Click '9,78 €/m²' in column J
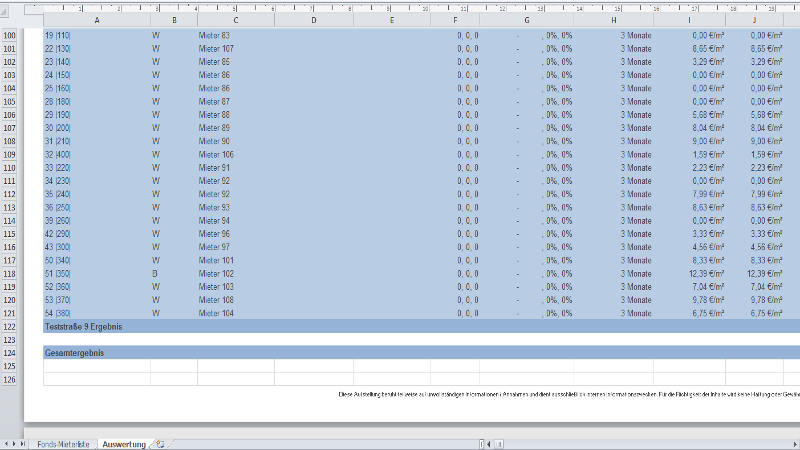Viewport: 800px width, 450px height. [766, 300]
